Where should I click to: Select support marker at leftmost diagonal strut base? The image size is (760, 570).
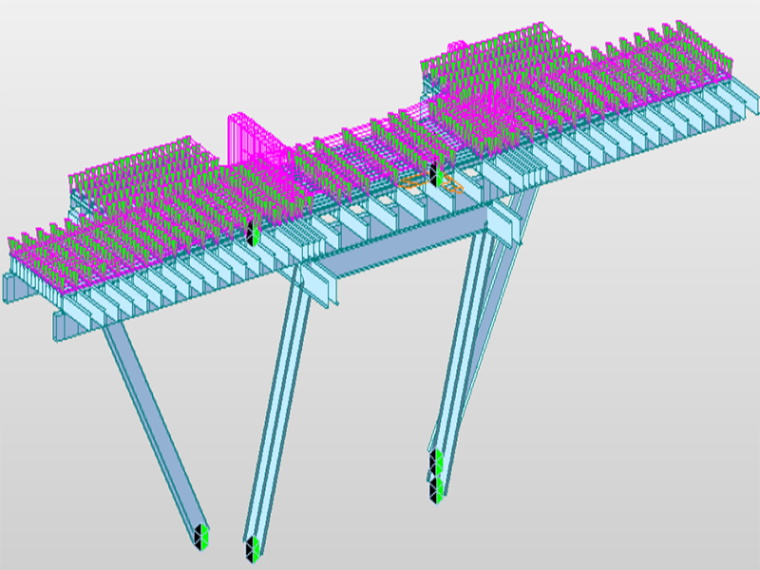tap(202, 535)
